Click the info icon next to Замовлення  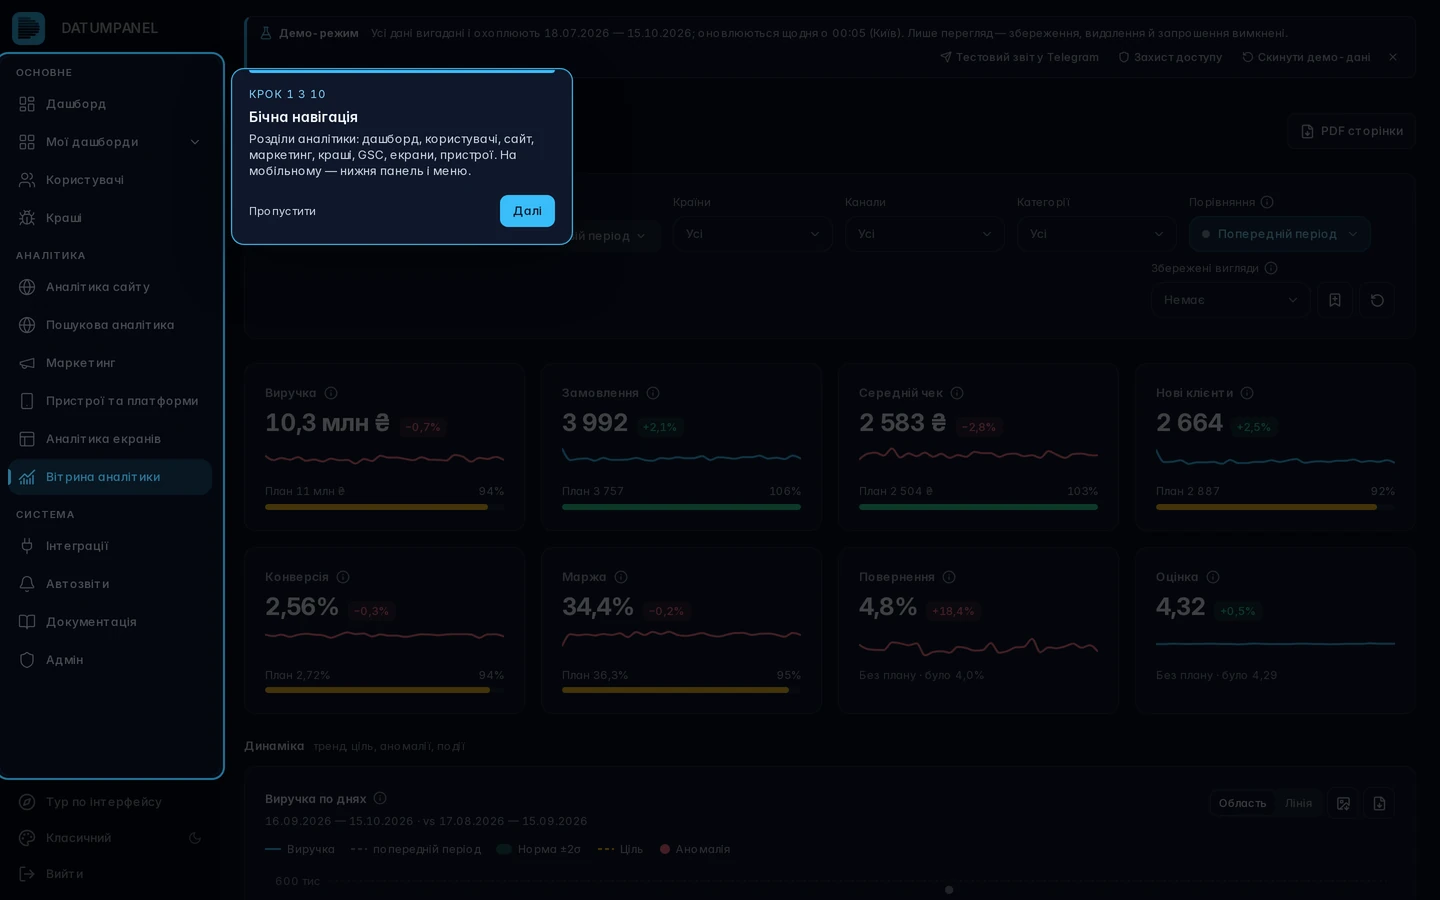[653, 393]
